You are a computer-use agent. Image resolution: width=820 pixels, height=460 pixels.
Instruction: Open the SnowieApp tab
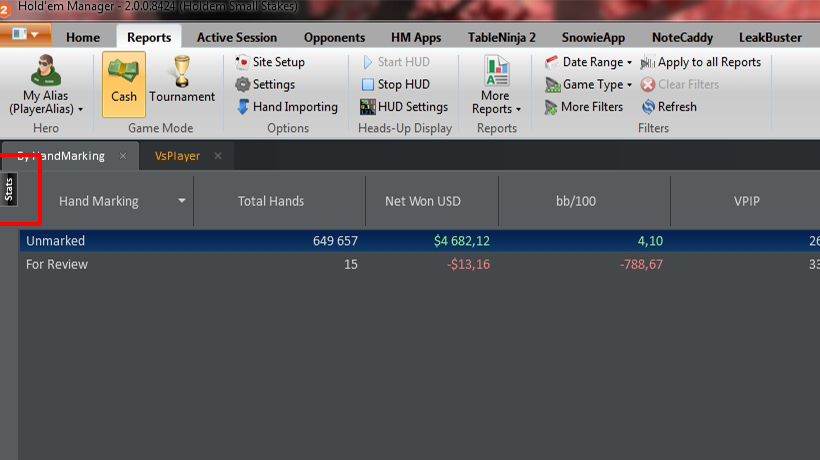[x=594, y=38]
